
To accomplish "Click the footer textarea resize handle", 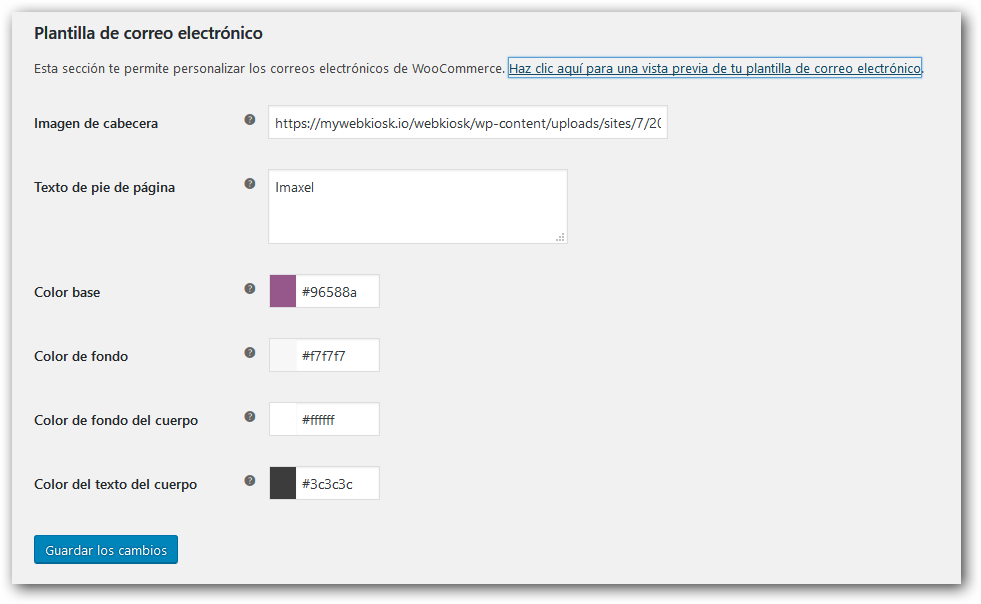I will tap(561, 237).
